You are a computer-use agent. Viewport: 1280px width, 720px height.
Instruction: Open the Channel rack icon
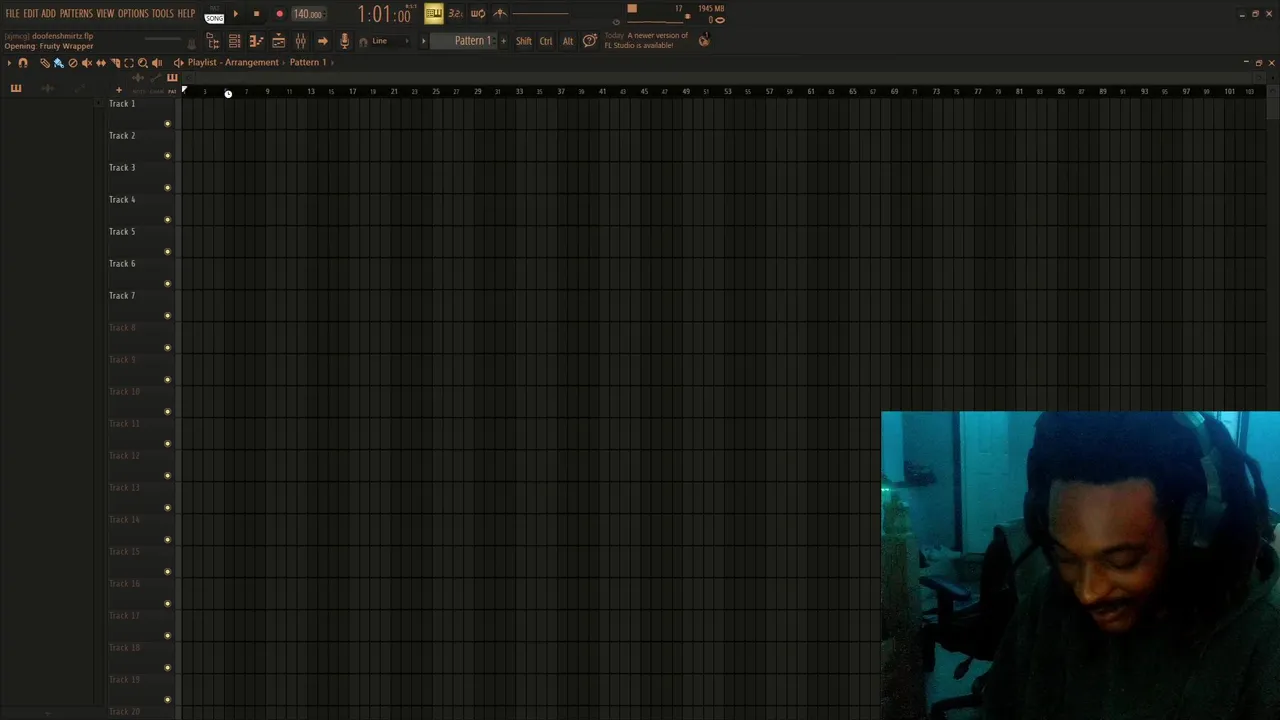coord(234,41)
